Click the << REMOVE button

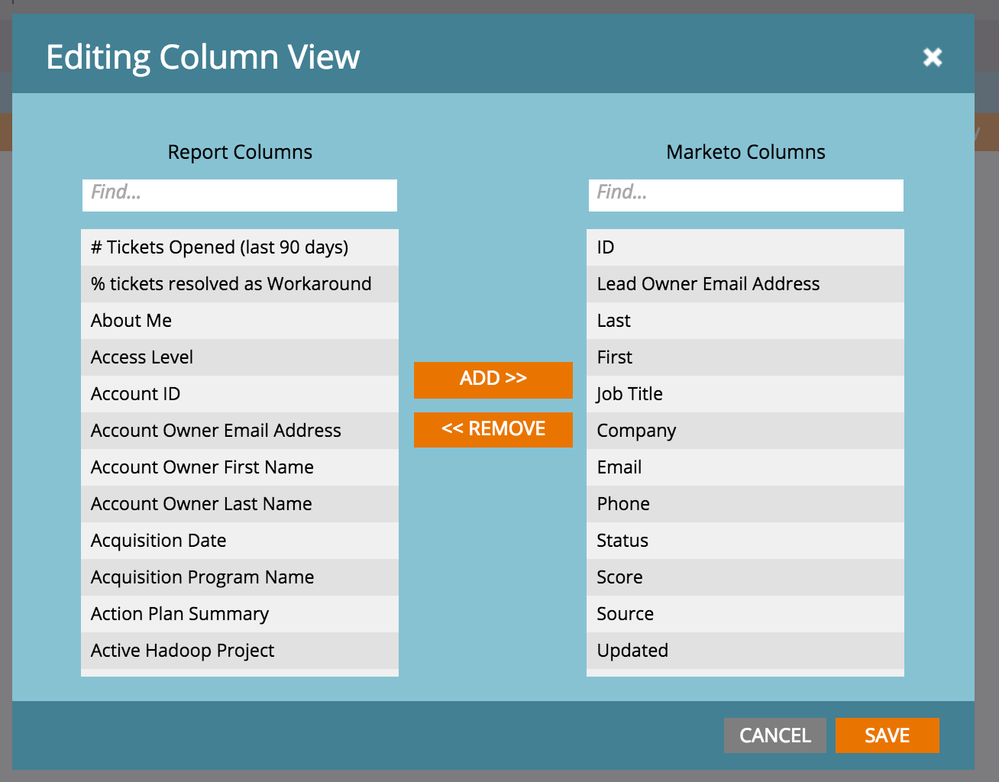click(x=493, y=430)
